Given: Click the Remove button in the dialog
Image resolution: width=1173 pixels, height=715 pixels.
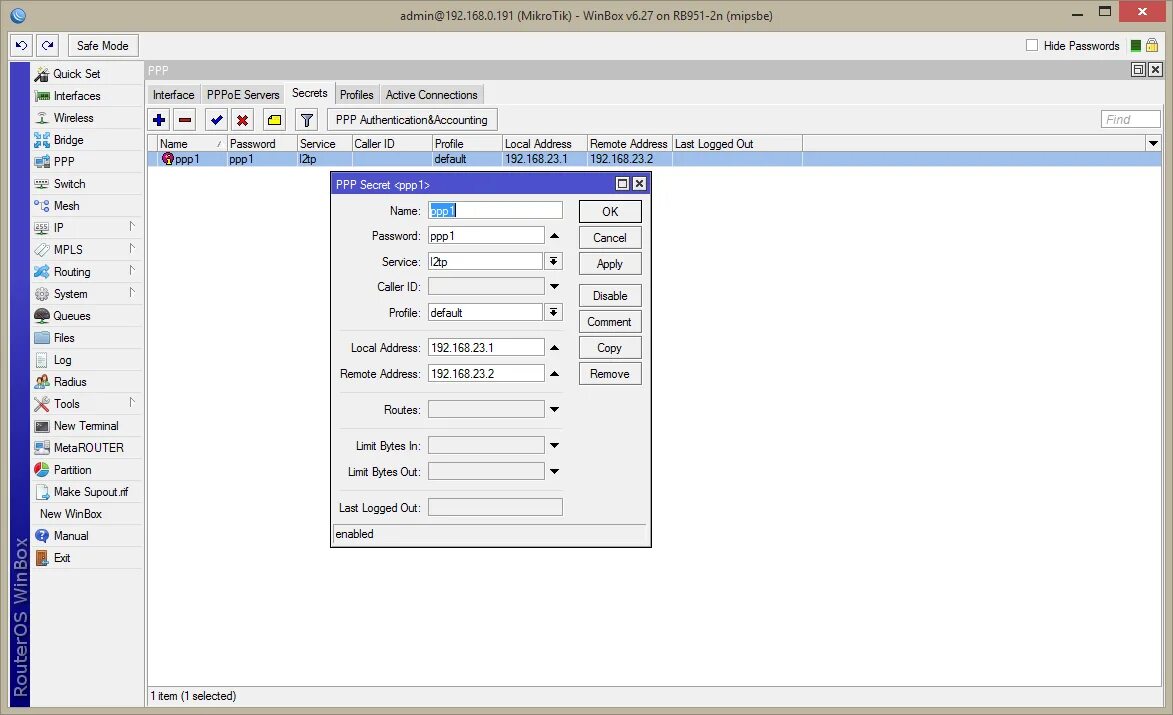Looking at the screenshot, I should pyautogui.click(x=610, y=374).
